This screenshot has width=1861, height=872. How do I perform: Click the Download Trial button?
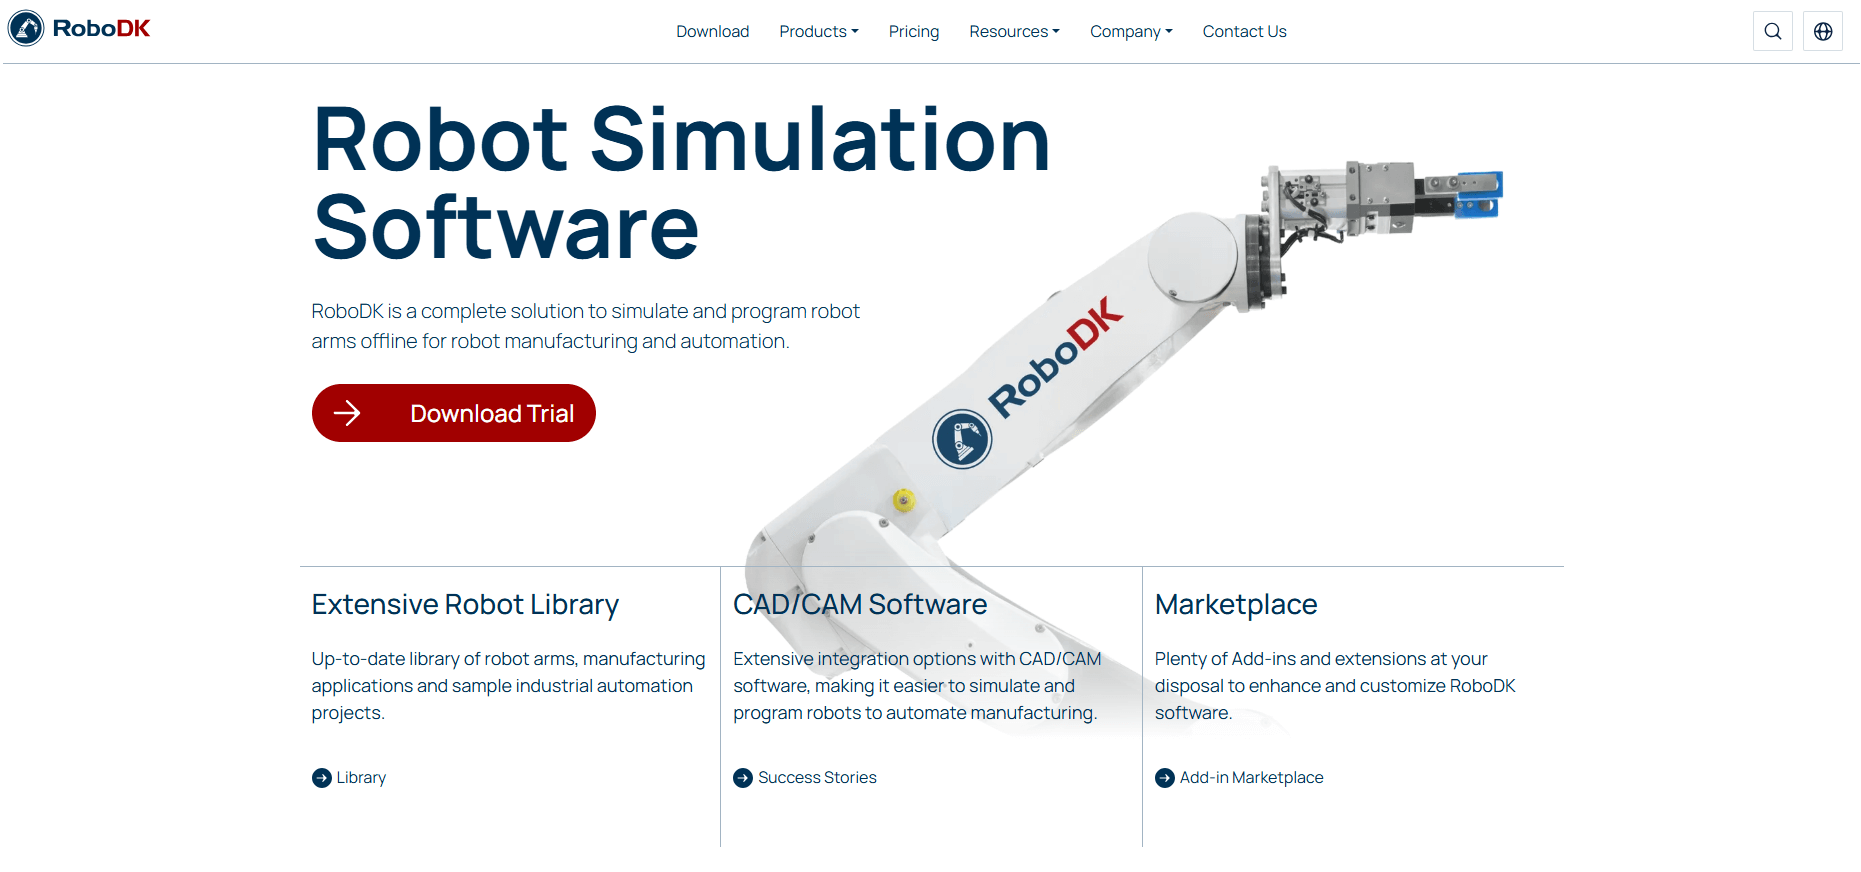(x=454, y=413)
